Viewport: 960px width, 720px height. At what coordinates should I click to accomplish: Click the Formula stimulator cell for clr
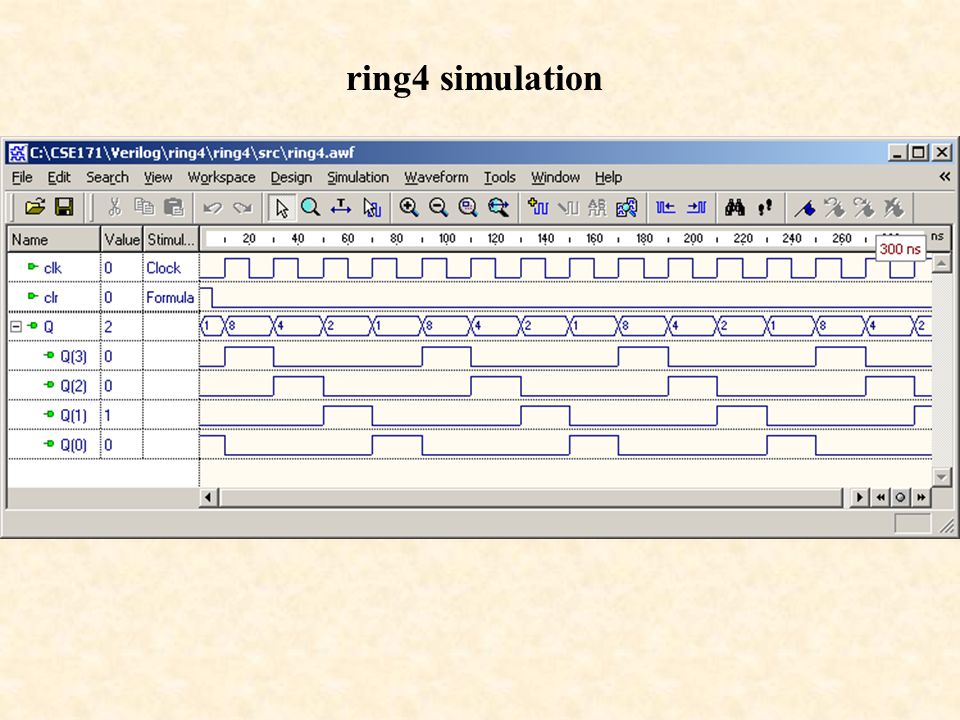pyautogui.click(x=170, y=297)
